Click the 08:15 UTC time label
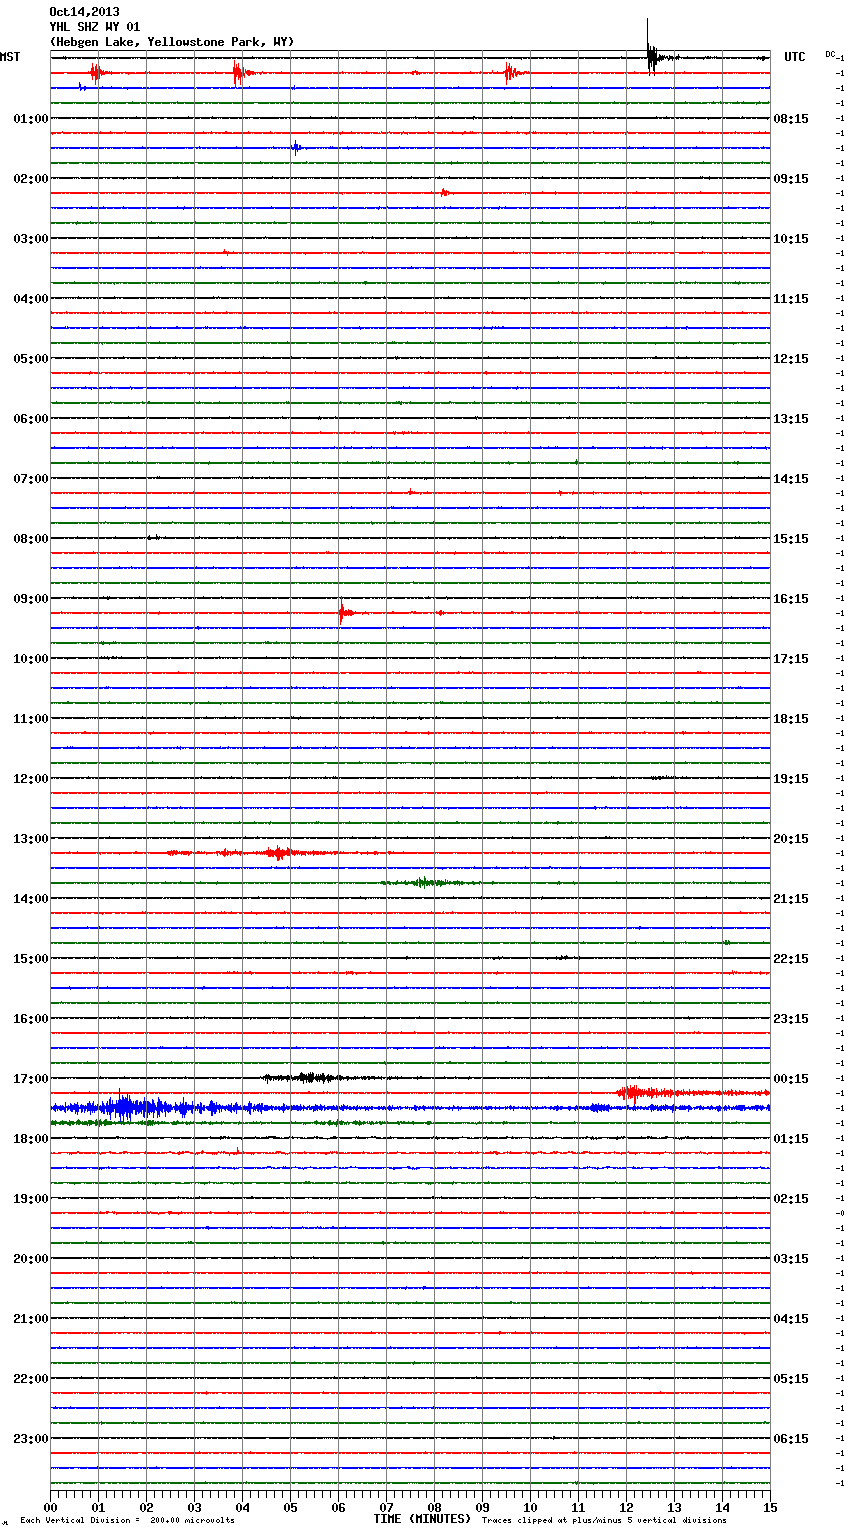Viewport: 850px width, 1534px height. [791, 118]
